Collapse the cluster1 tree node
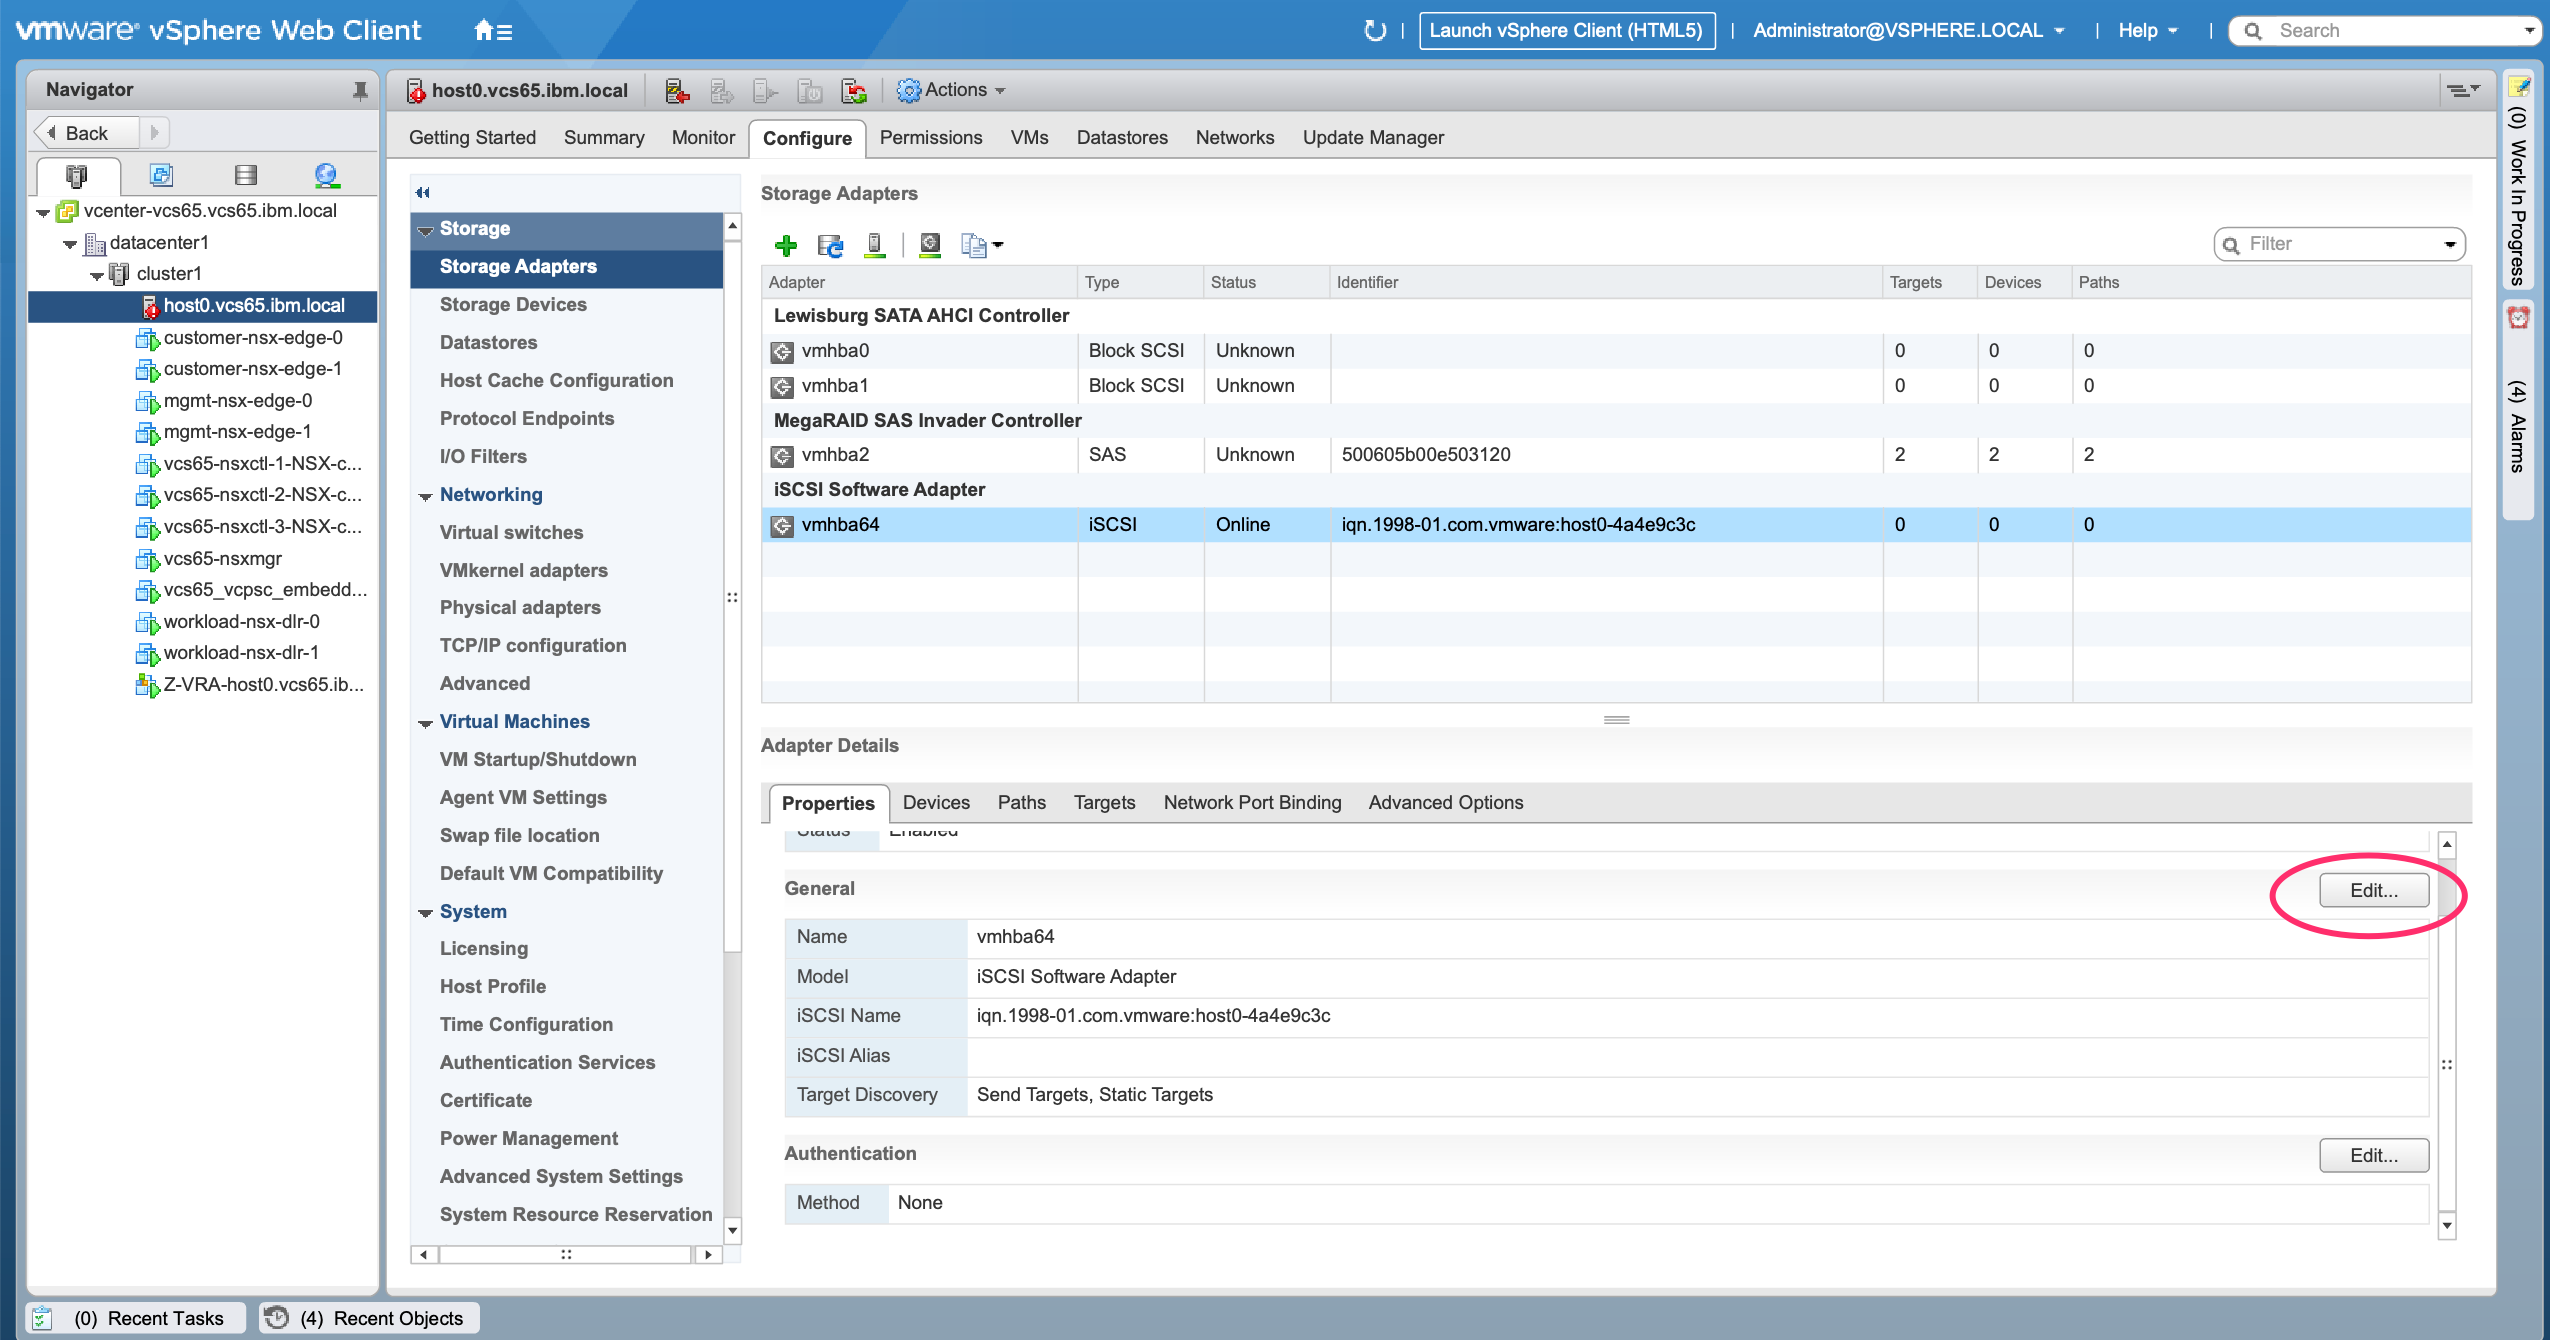Viewport: 2550px width, 1340px height. (x=97, y=275)
